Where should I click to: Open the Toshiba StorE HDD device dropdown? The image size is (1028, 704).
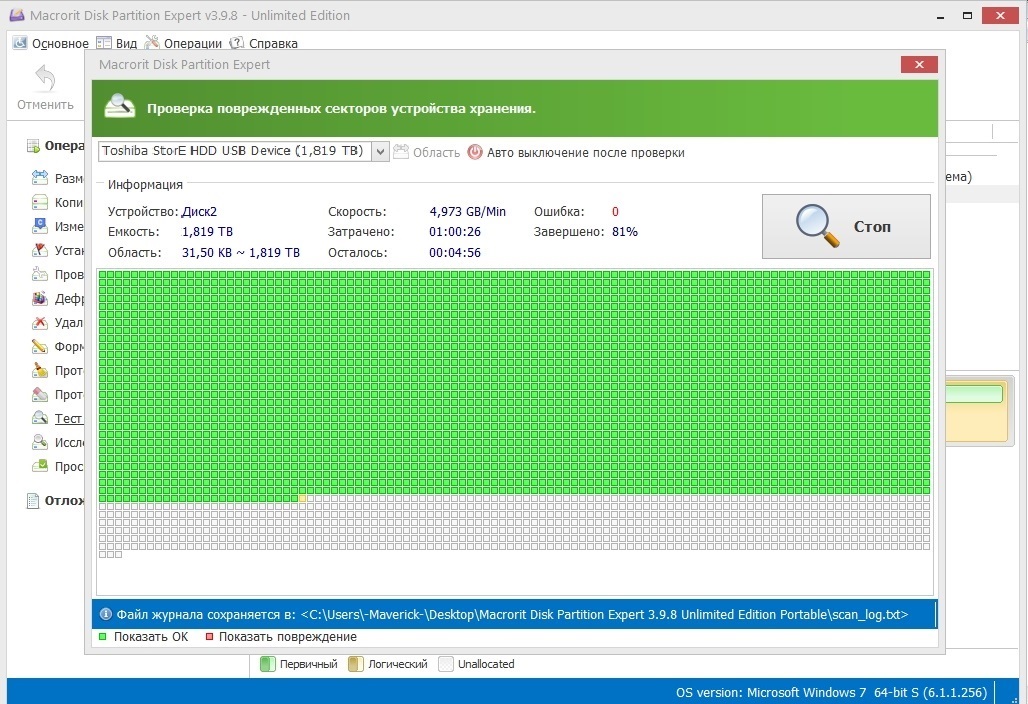pos(380,151)
